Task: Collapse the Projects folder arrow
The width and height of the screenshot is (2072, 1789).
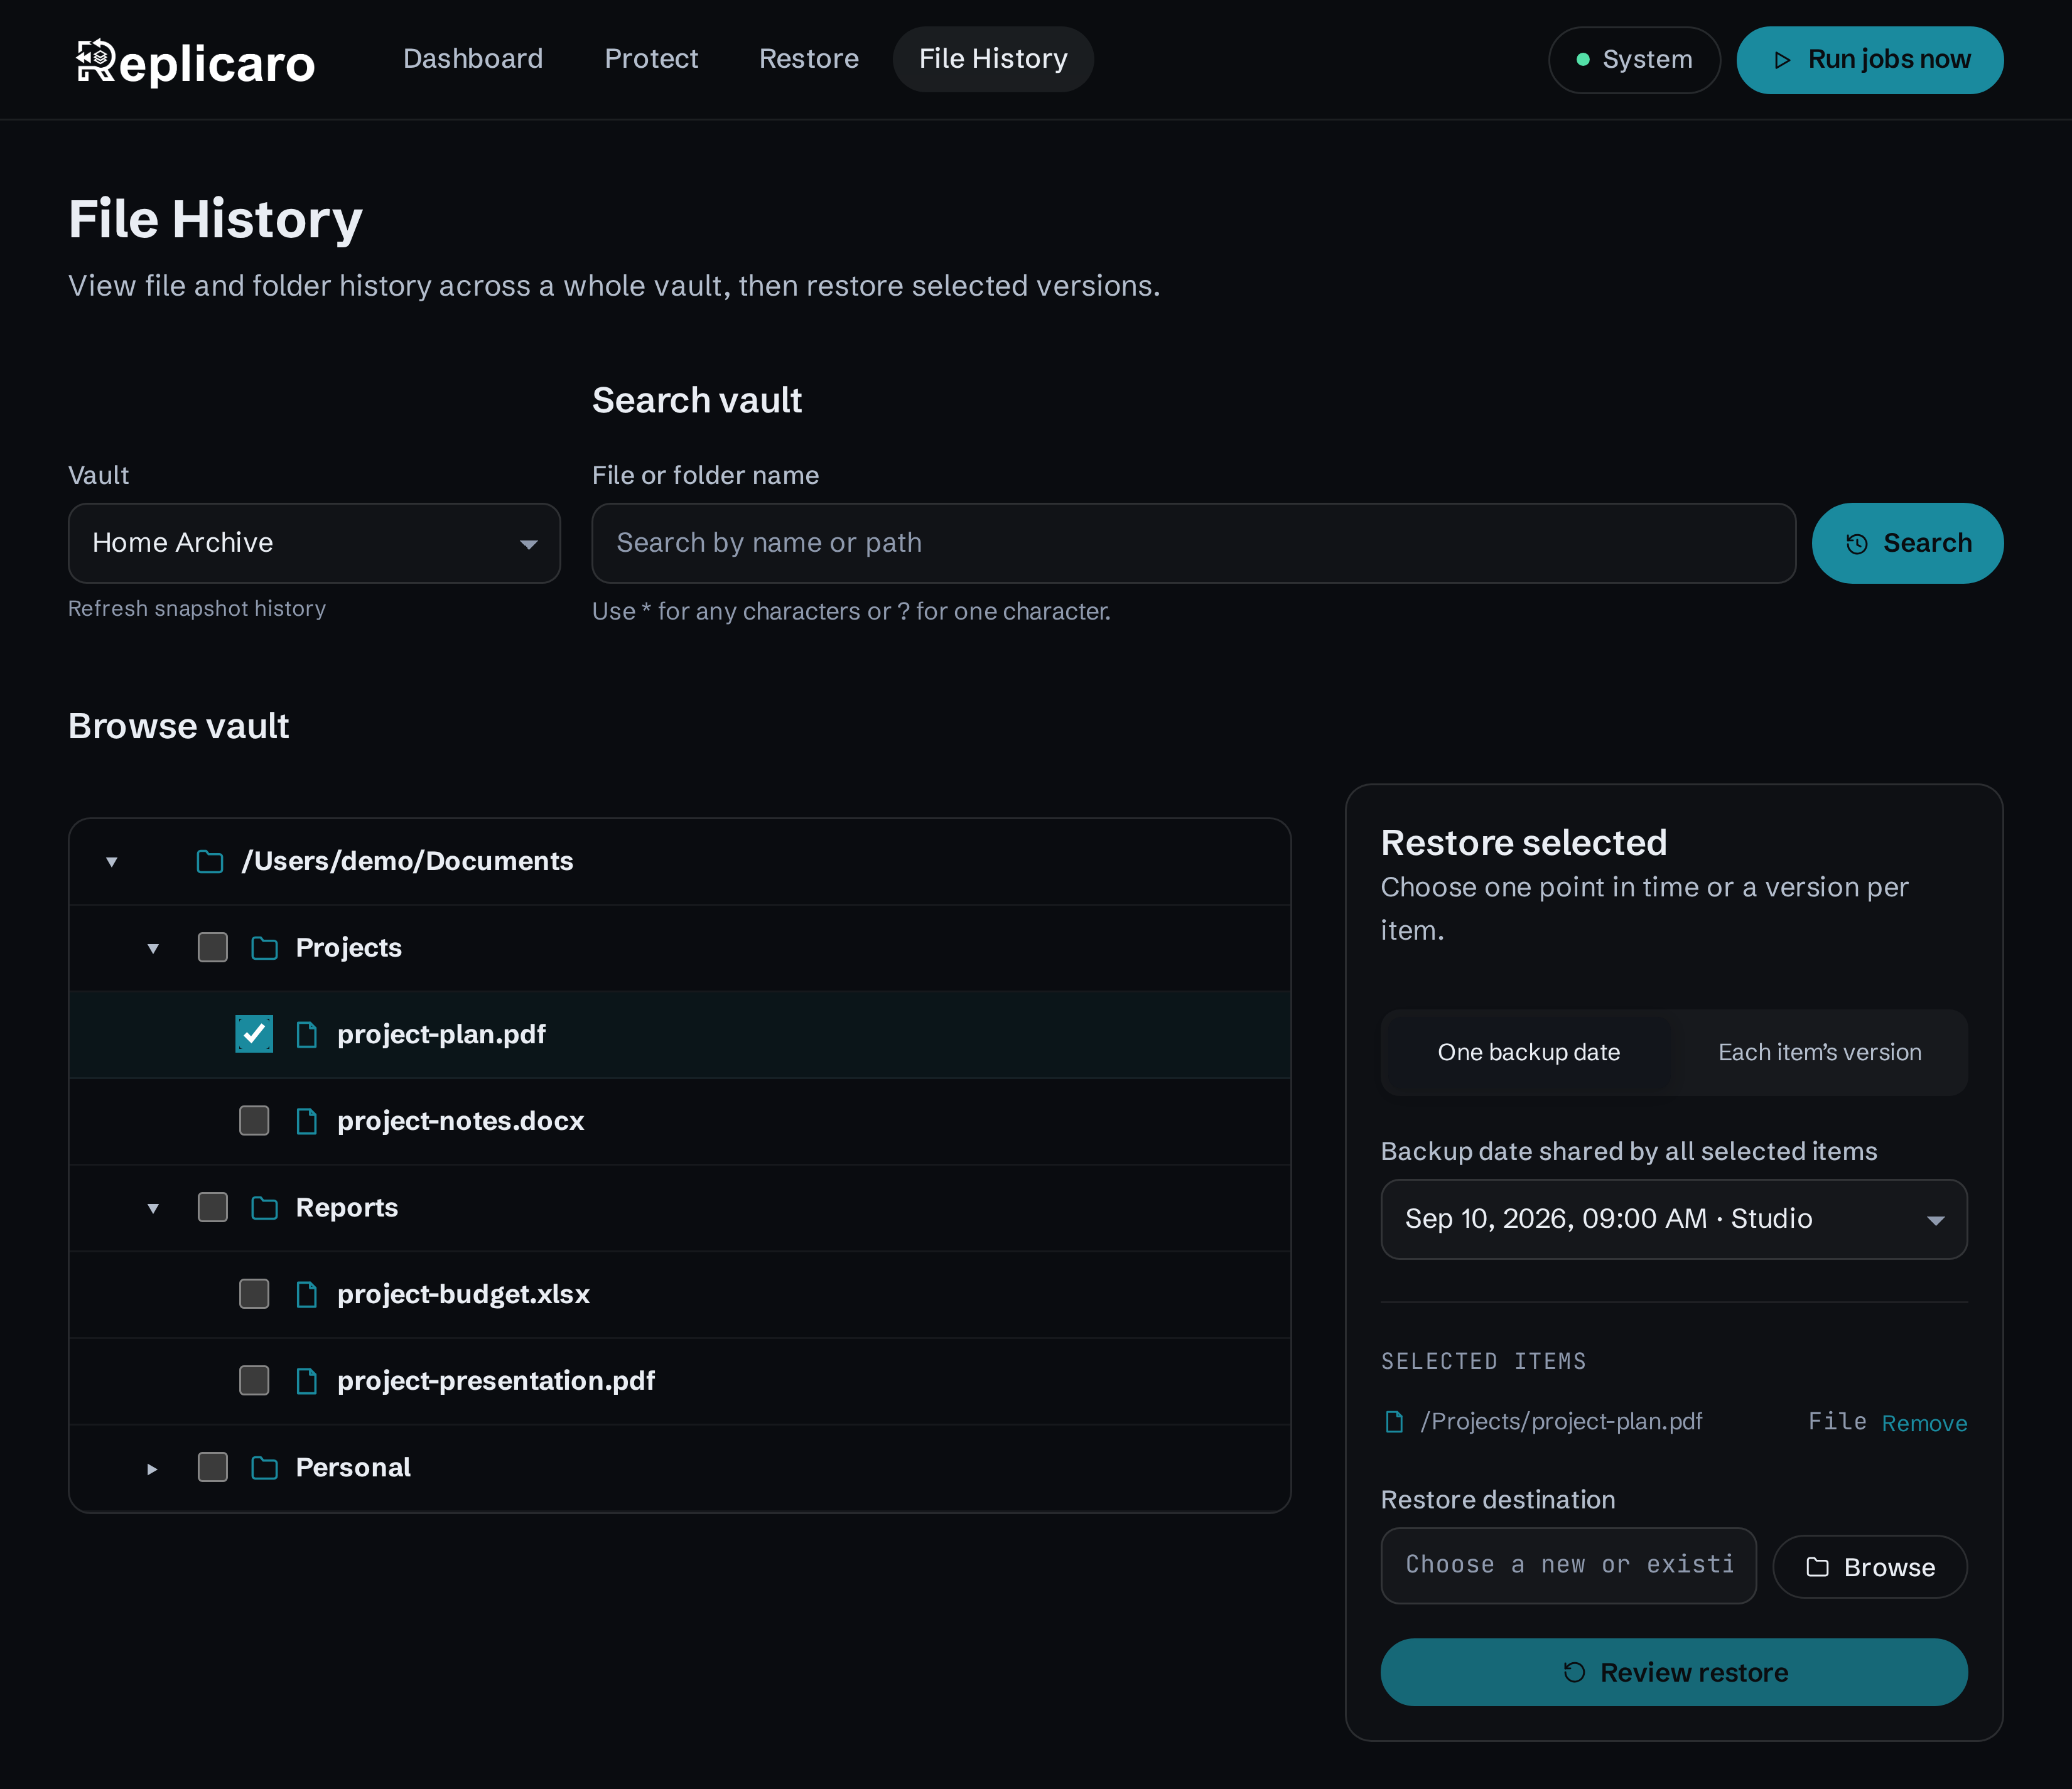Action: 153,948
